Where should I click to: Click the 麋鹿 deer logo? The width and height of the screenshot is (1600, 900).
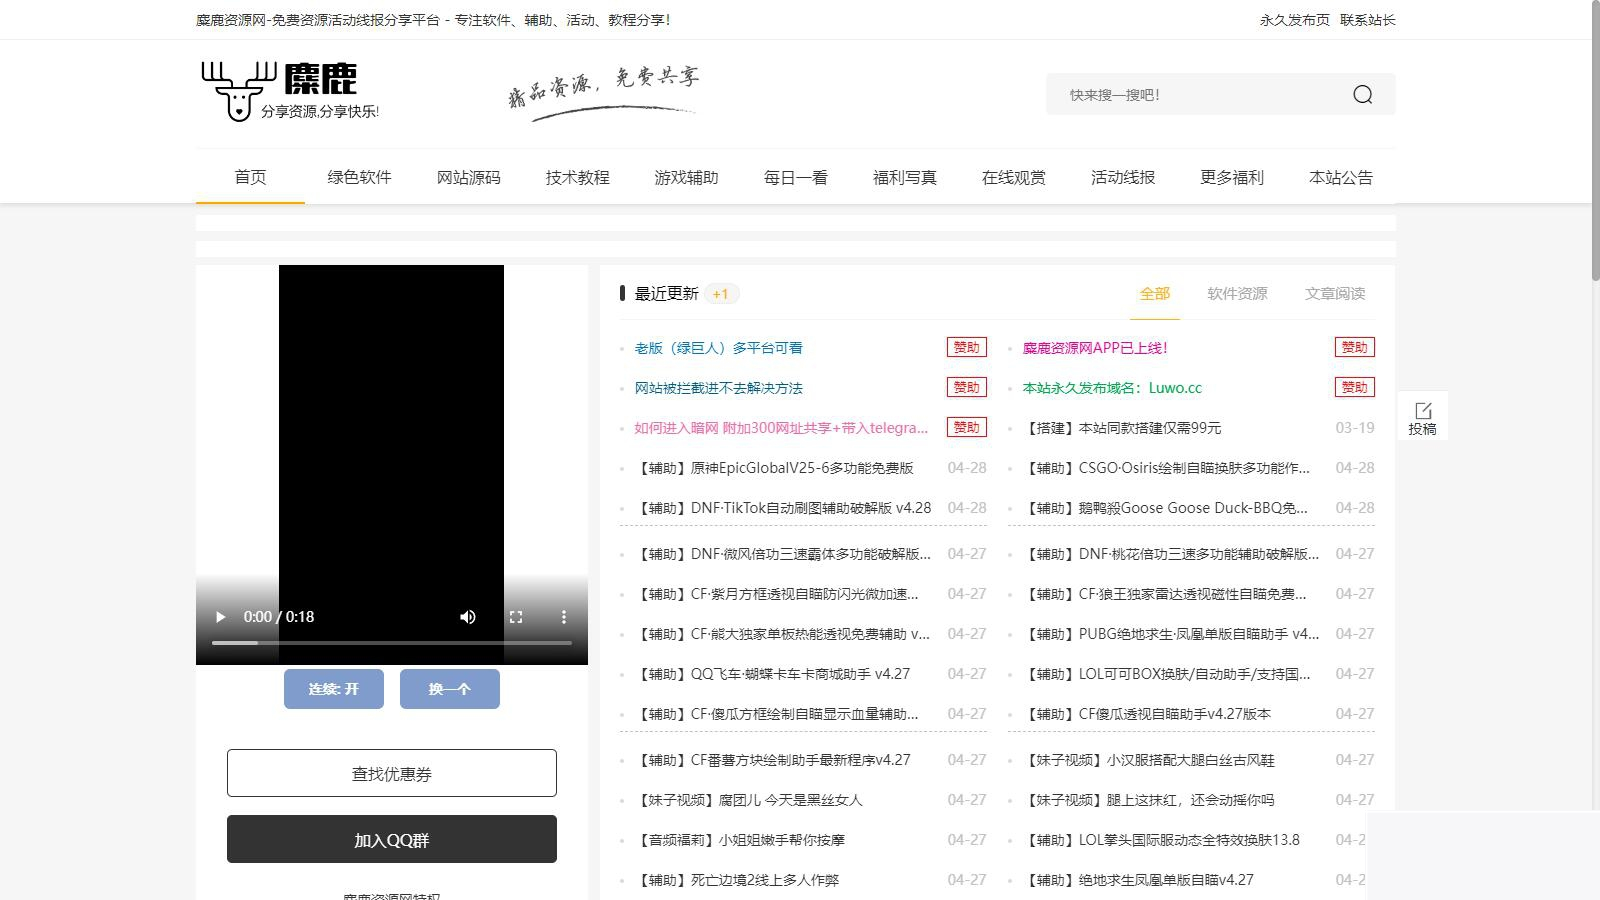click(237, 92)
